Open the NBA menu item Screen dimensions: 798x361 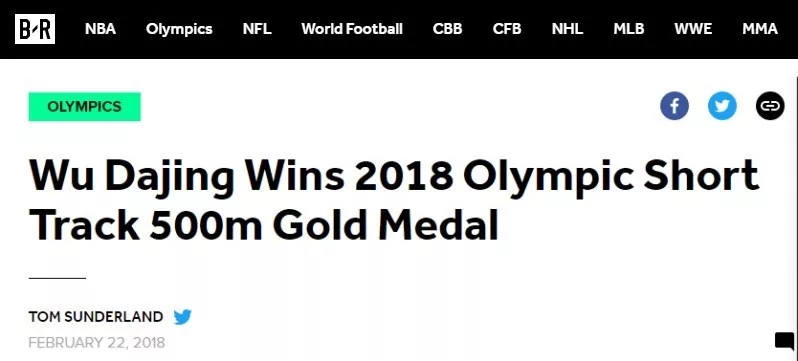click(x=100, y=29)
